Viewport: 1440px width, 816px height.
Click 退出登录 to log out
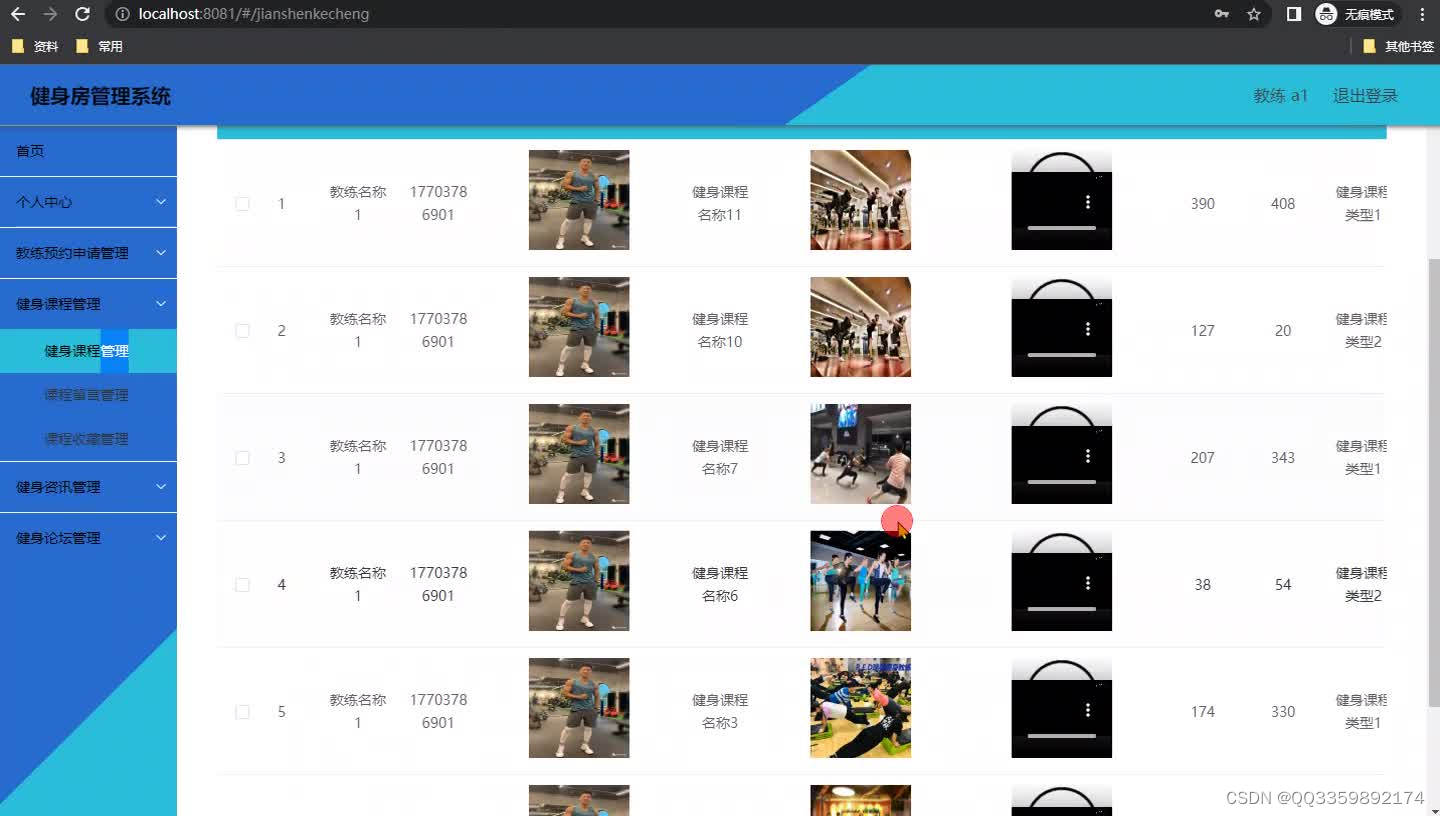(x=1365, y=96)
